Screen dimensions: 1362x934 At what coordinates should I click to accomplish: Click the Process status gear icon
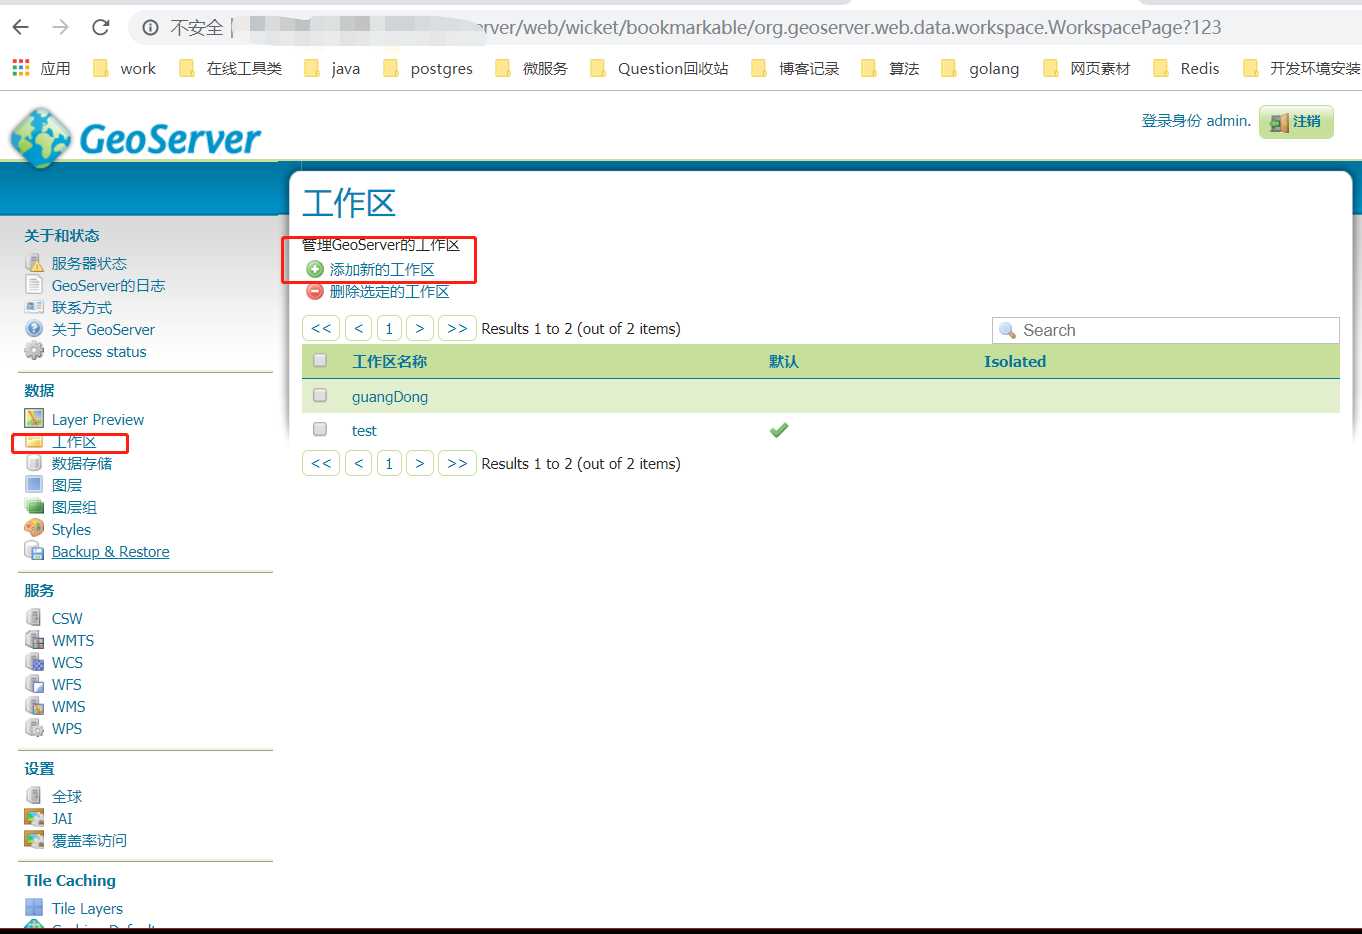point(34,351)
